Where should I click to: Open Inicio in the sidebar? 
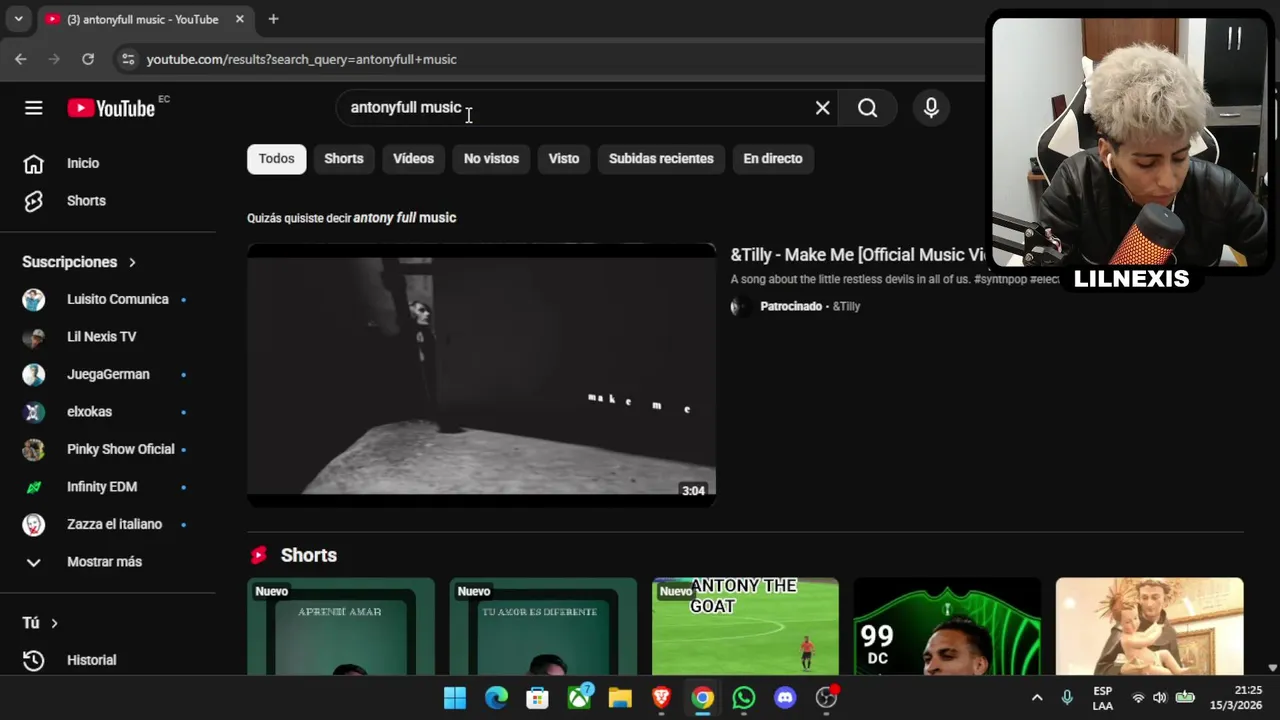tap(83, 163)
